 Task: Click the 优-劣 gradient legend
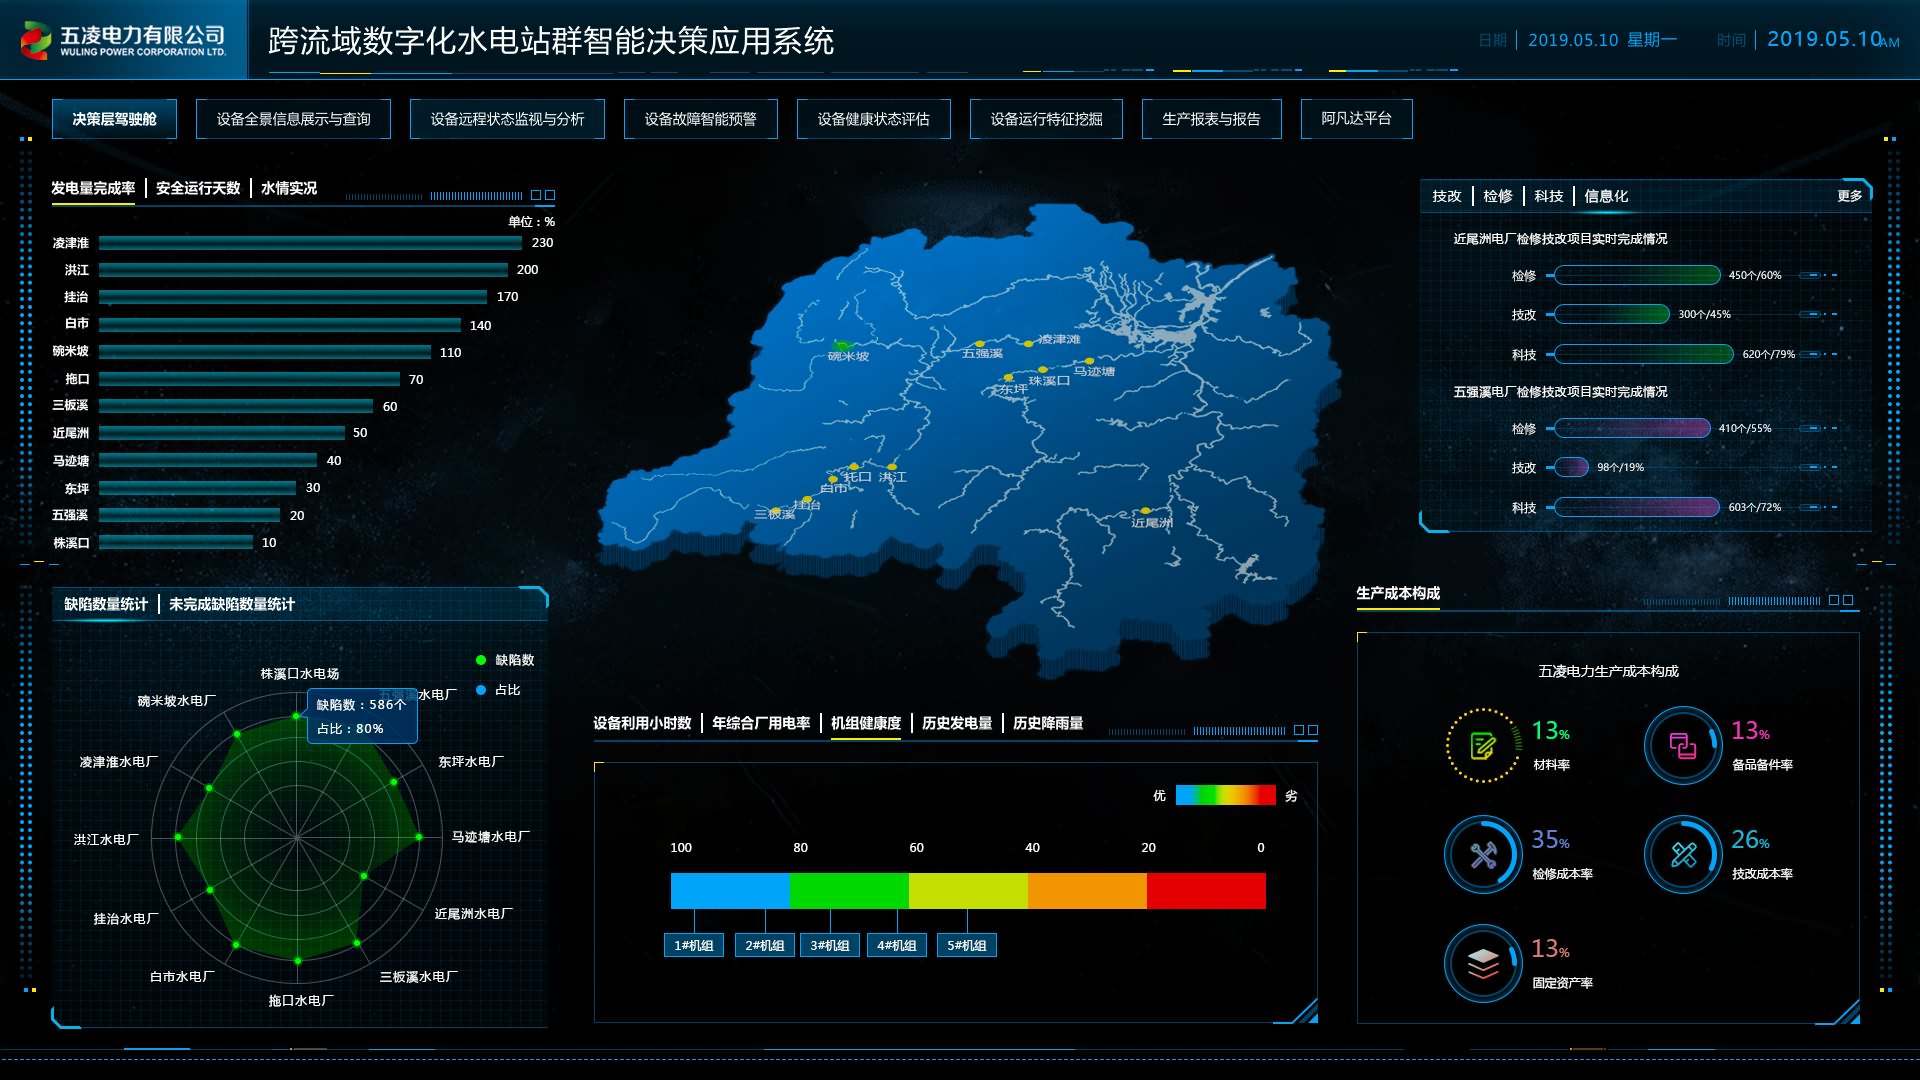[1225, 795]
